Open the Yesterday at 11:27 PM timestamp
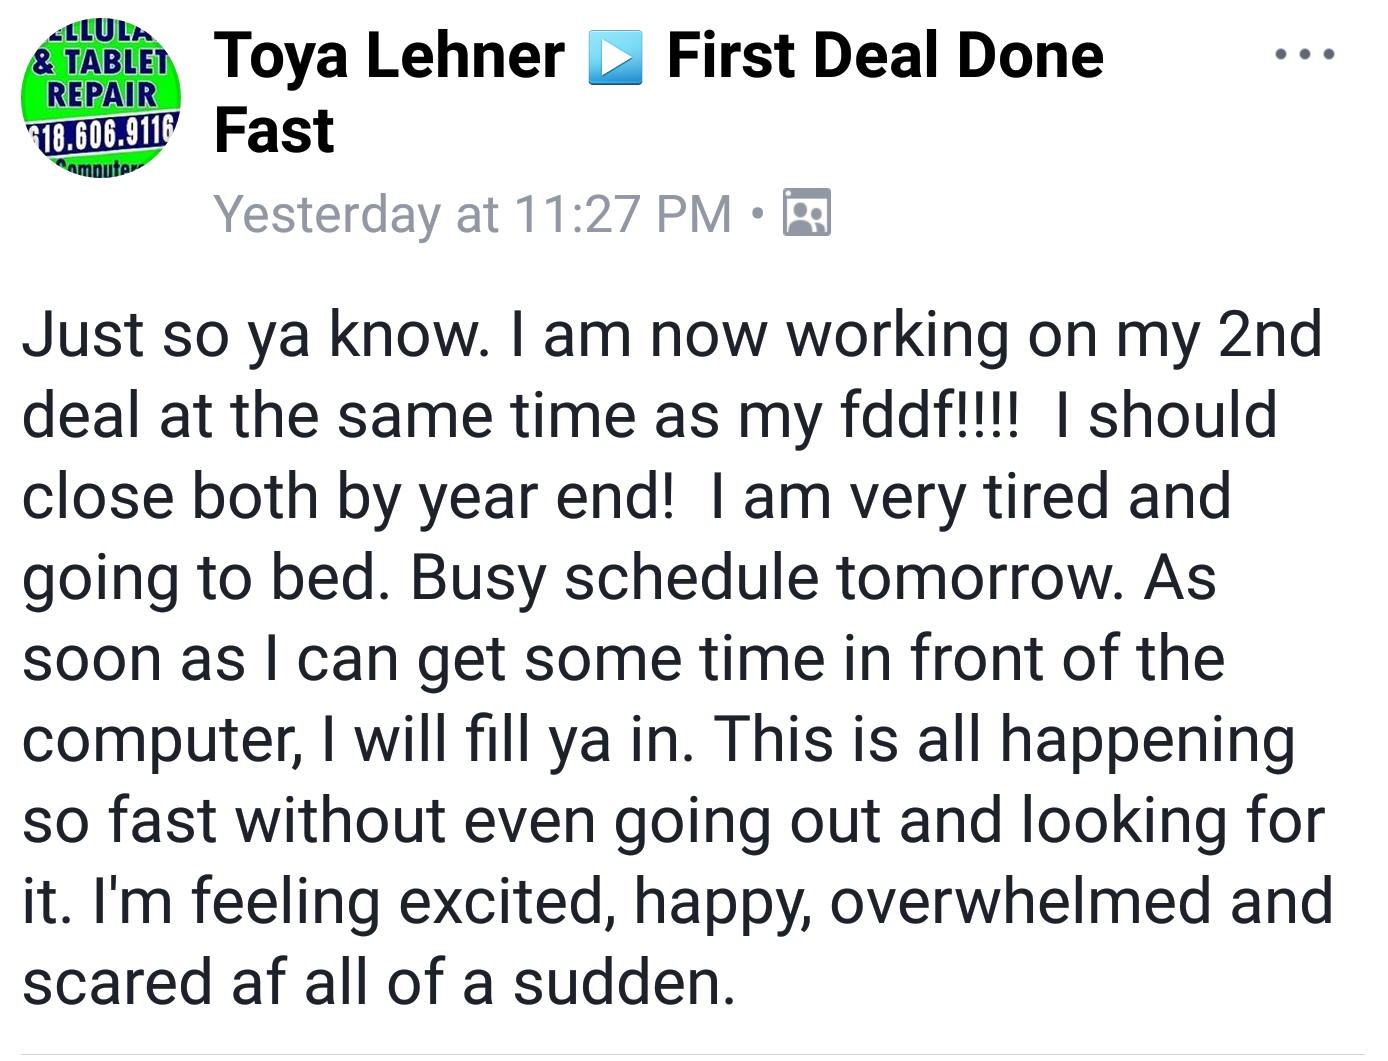The height and width of the screenshot is (1061, 1388). click(473, 214)
